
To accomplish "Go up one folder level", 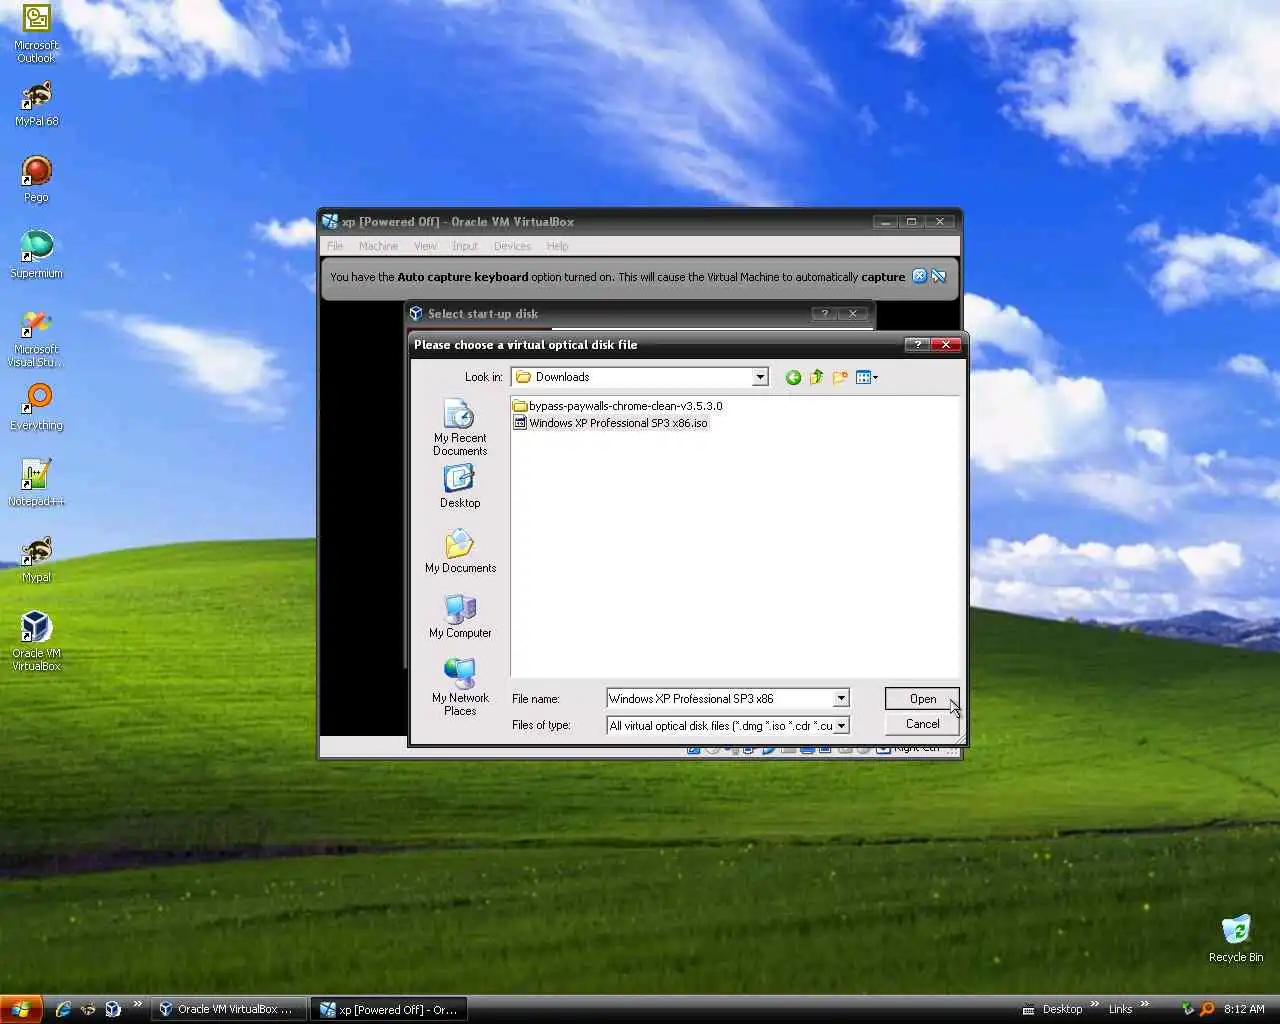I will pos(816,377).
